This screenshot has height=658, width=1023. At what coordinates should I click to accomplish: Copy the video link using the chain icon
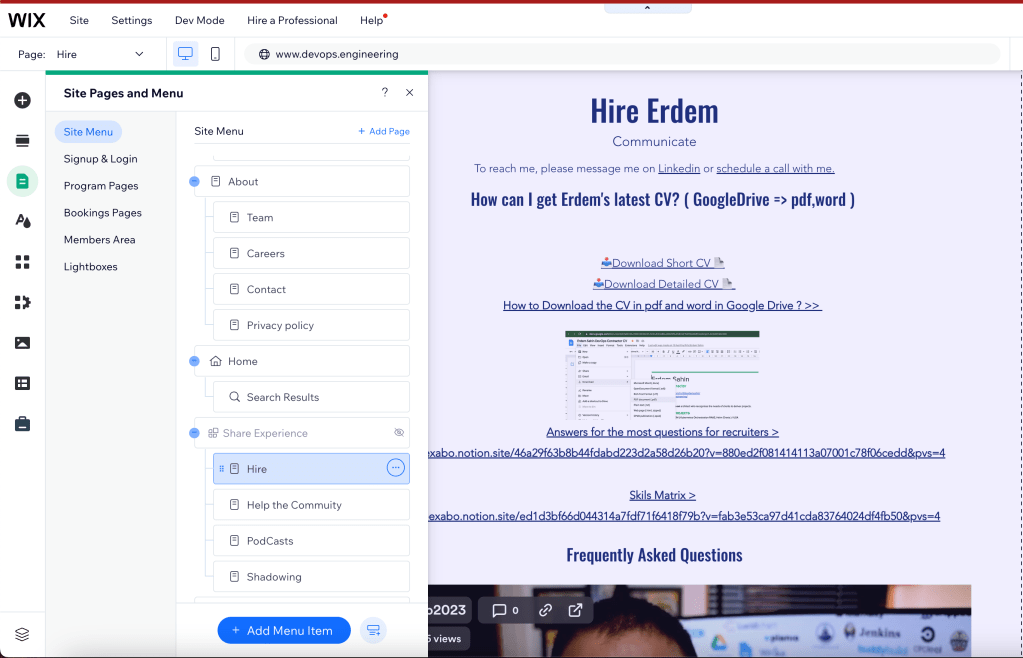545,610
